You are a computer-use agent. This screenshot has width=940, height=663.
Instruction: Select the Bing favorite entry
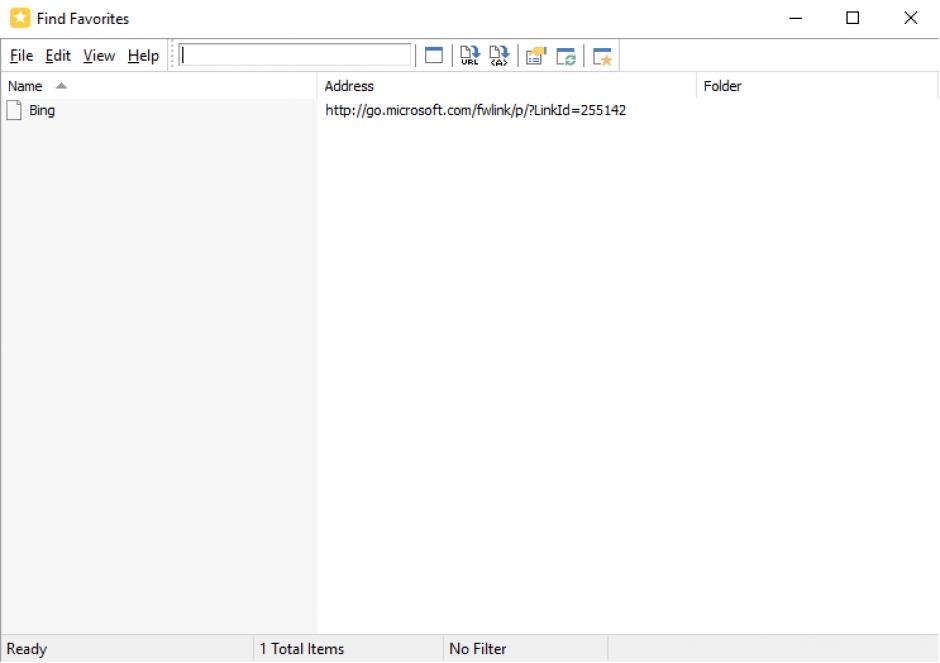pos(42,110)
